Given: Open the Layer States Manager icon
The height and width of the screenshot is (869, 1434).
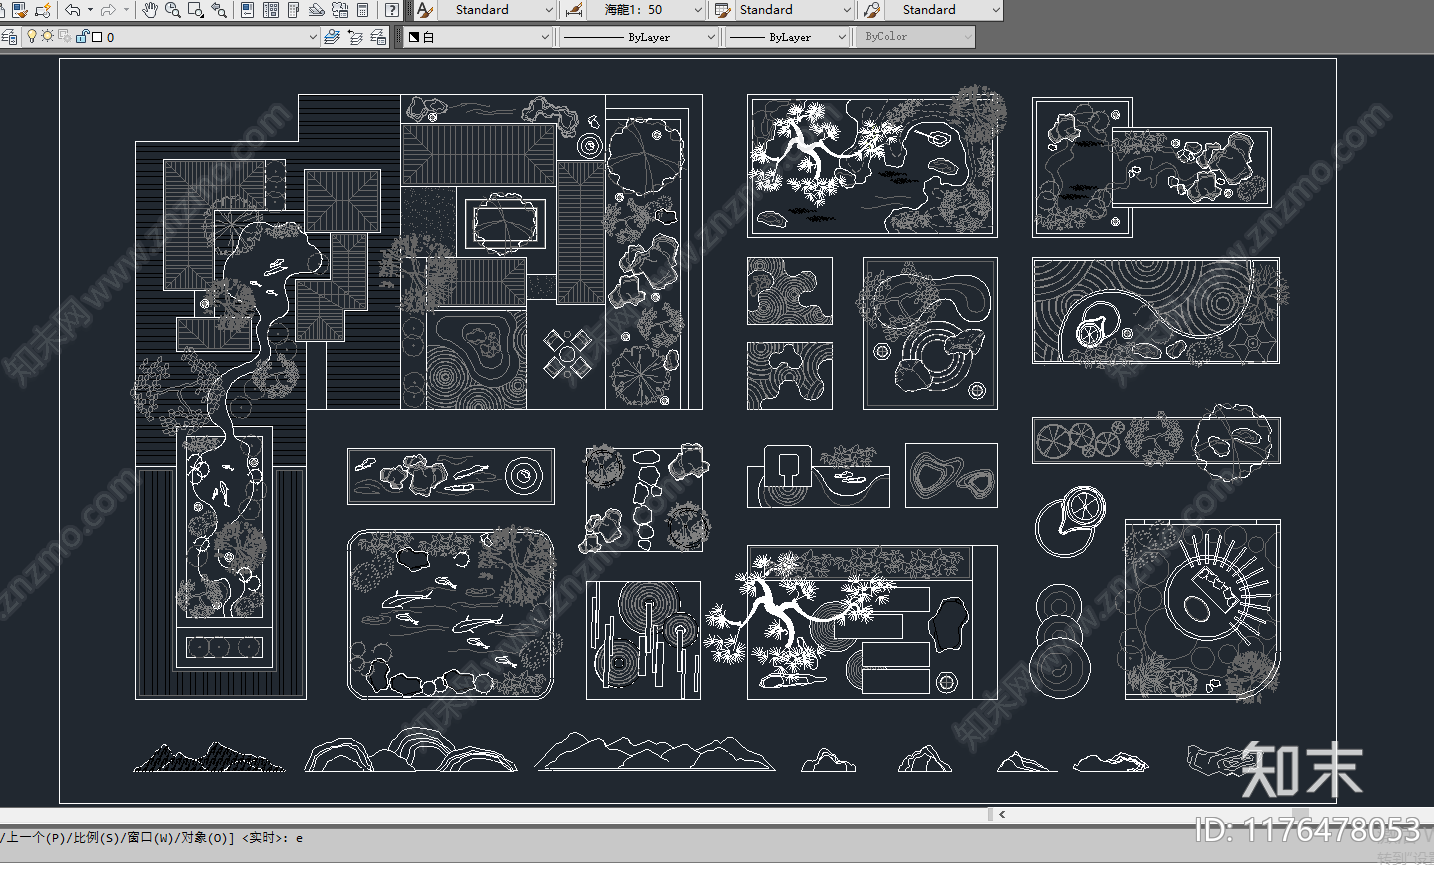Looking at the screenshot, I should coord(378,37).
